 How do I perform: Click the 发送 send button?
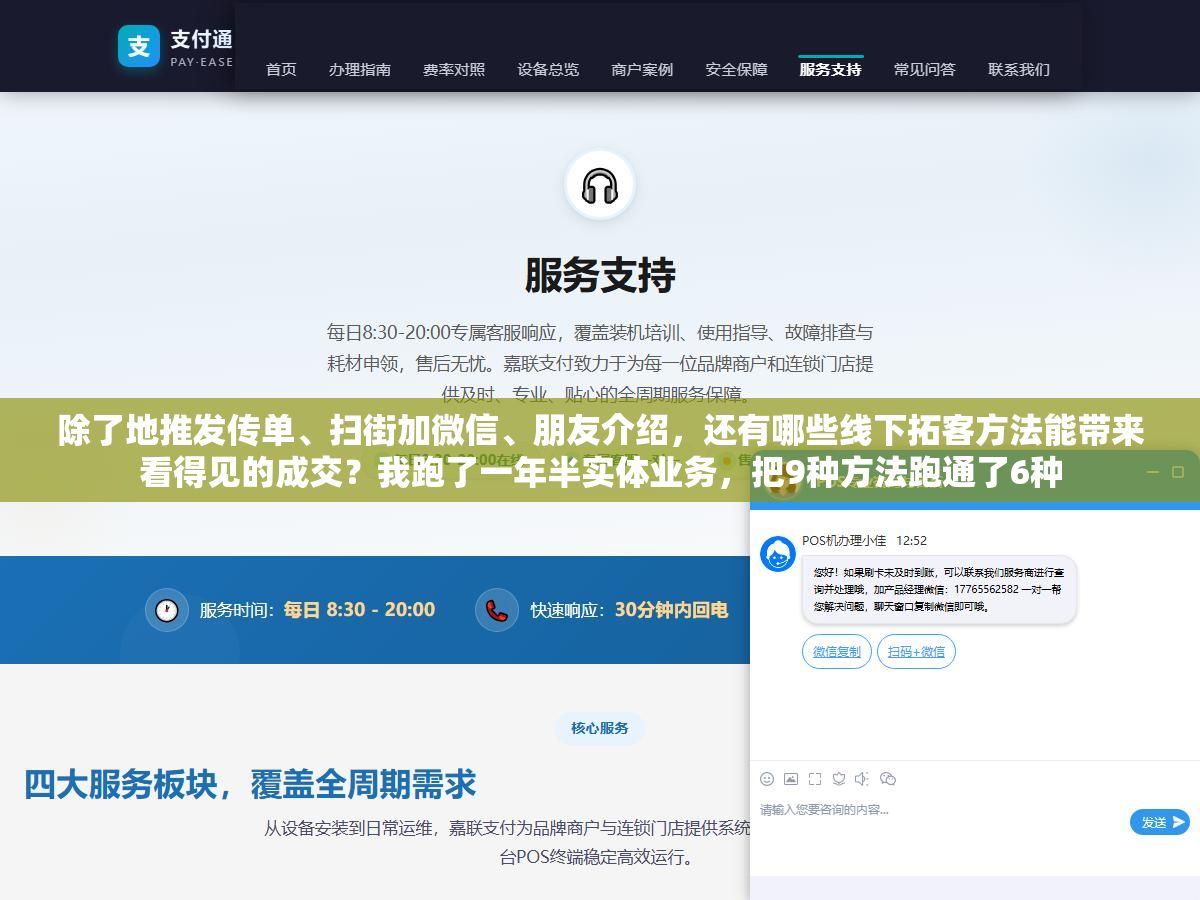point(1160,822)
